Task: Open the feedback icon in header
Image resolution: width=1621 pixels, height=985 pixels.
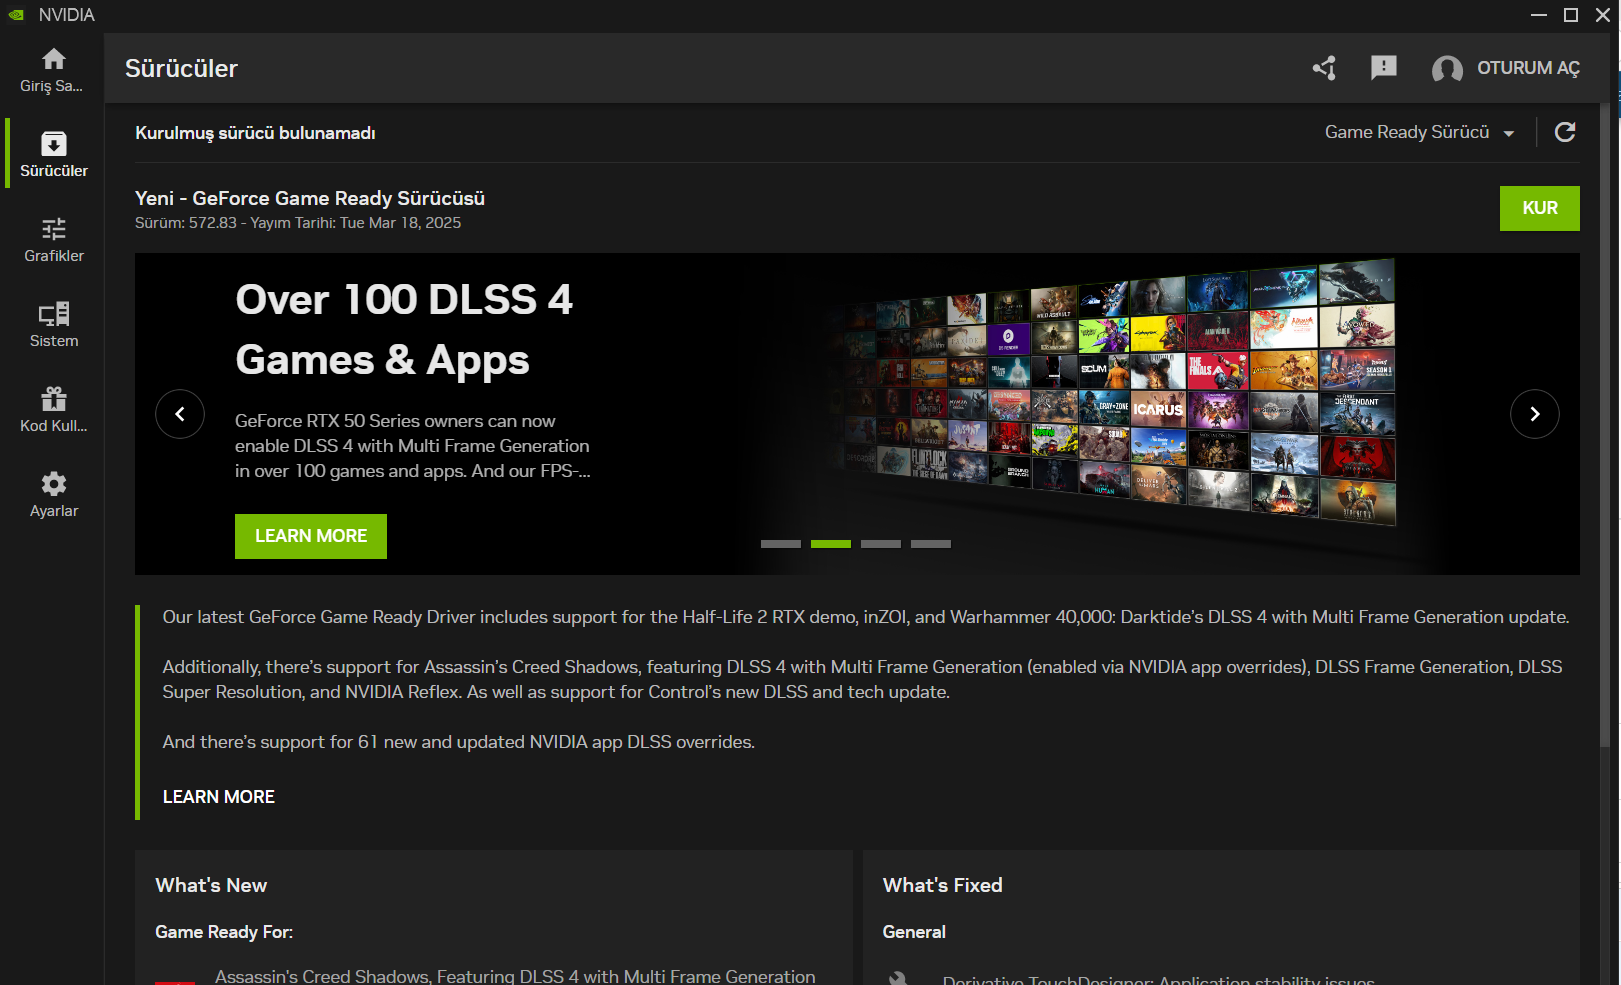Action: click(1384, 68)
